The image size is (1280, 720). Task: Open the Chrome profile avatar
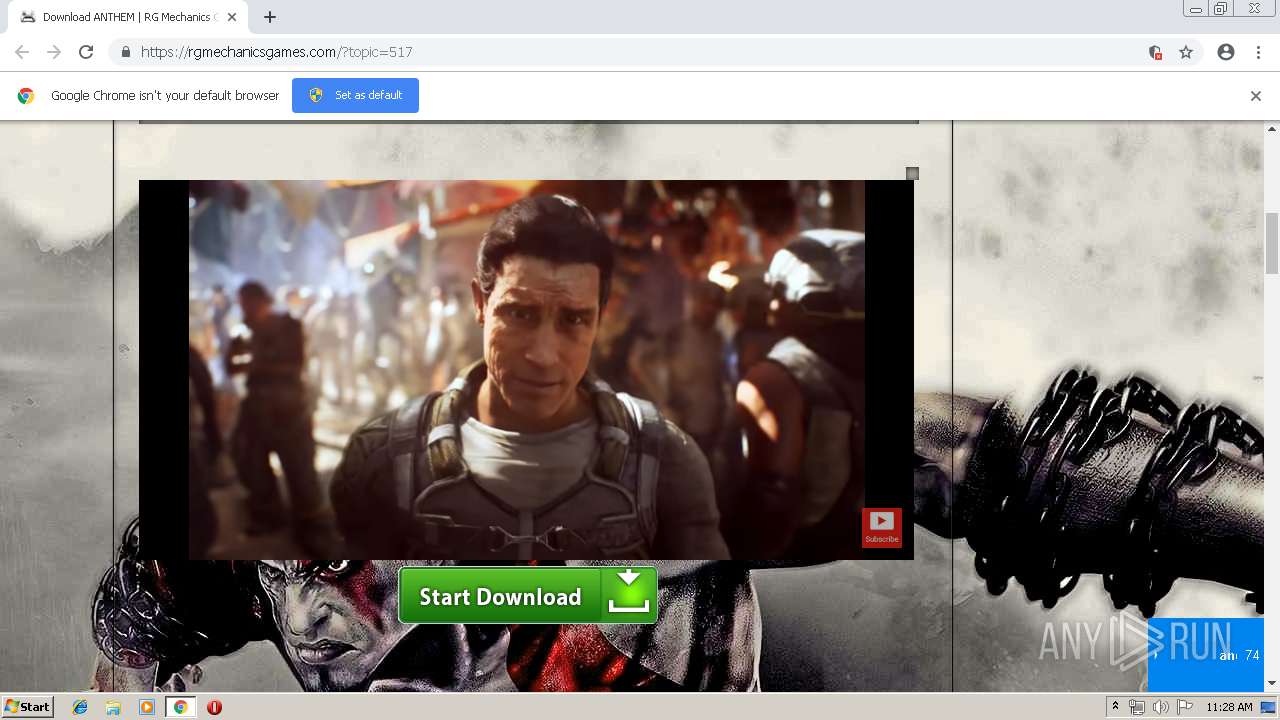pos(1226,52)
